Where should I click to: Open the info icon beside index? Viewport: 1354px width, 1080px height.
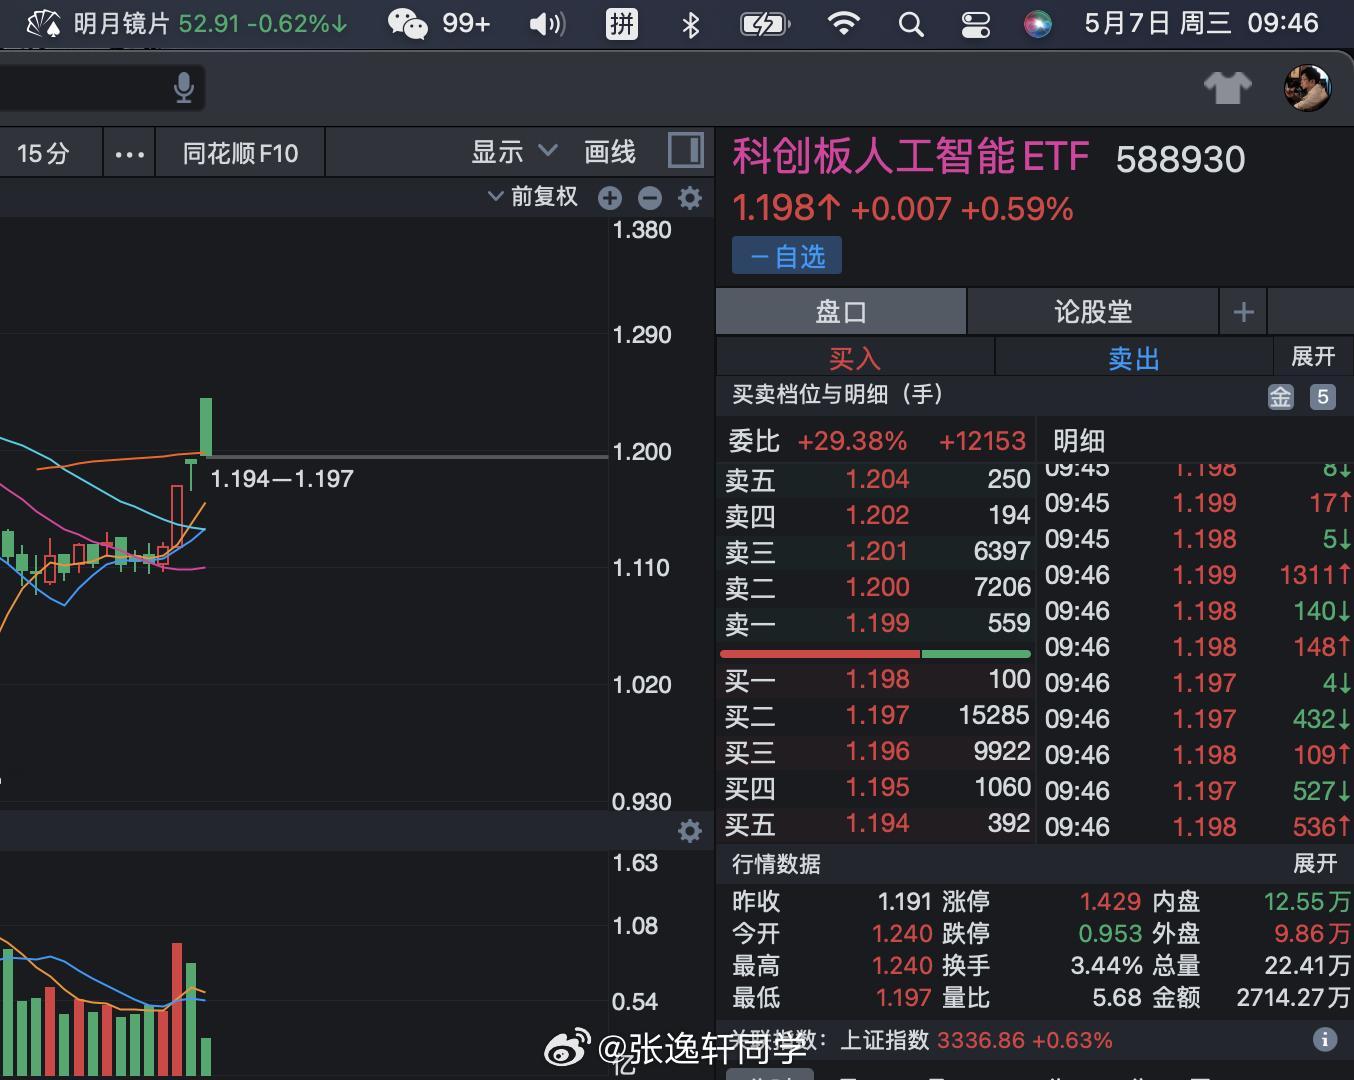1325,1039
